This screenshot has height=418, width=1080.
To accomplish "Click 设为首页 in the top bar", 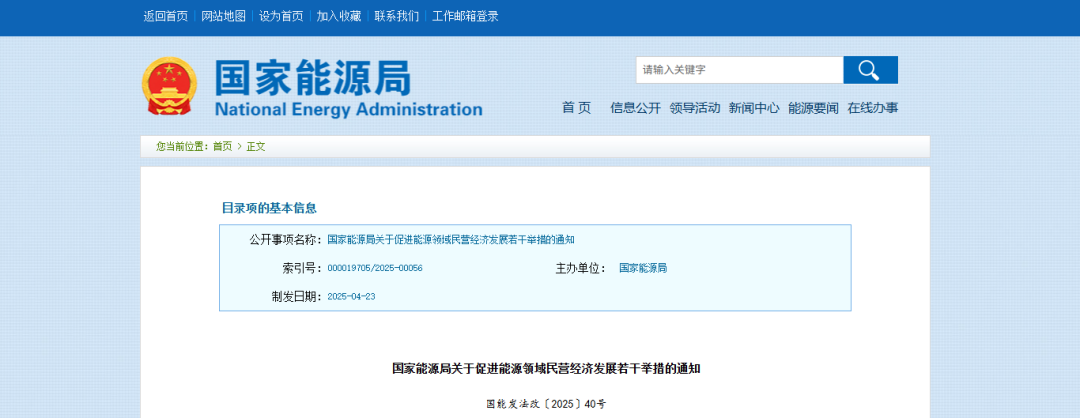I will click(281, 16).
